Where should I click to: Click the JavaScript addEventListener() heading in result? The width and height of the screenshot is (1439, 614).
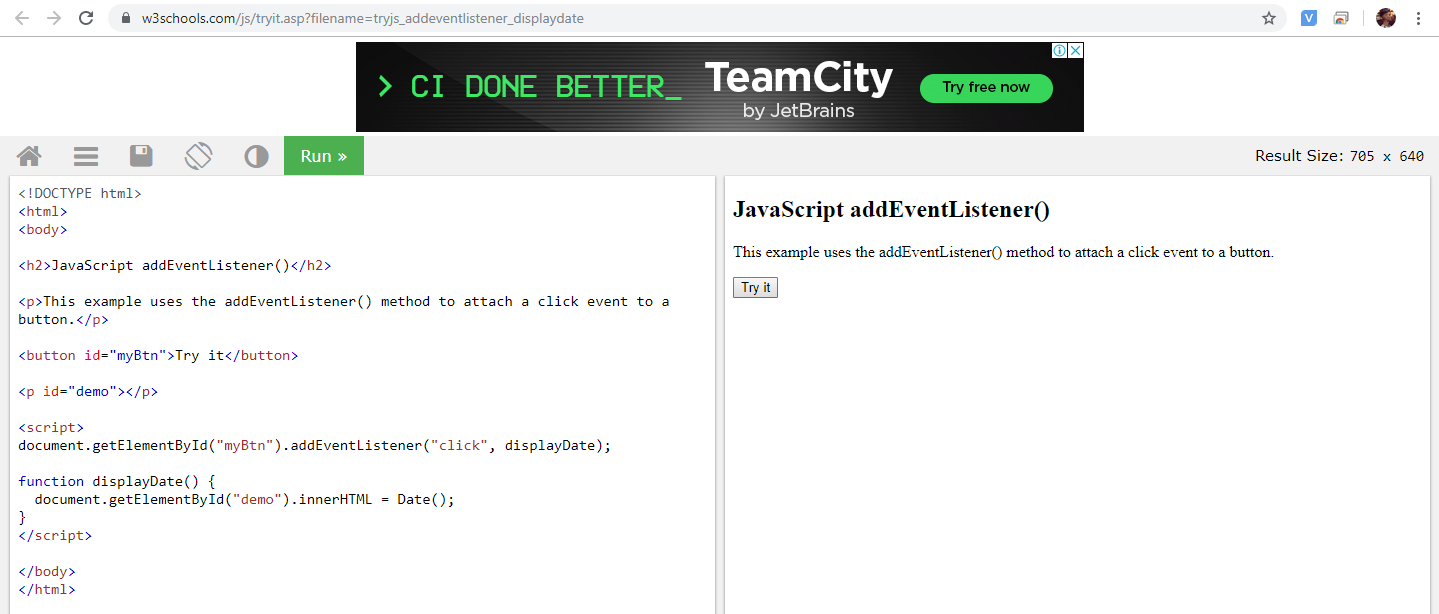click(891, 210)
